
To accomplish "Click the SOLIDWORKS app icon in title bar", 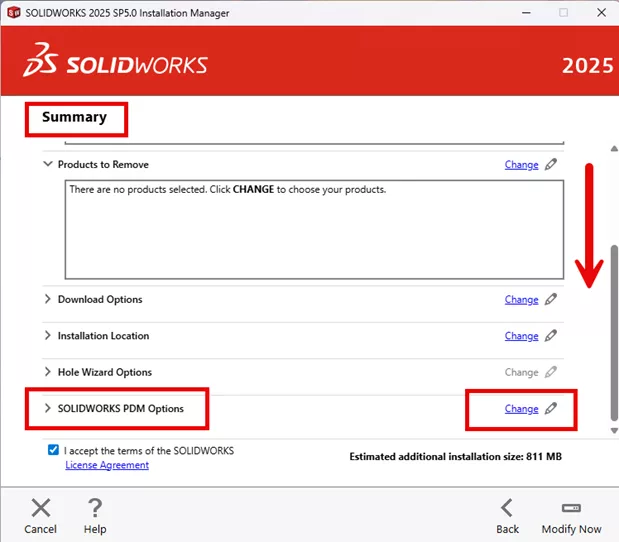I will click(x=14, y=13).
